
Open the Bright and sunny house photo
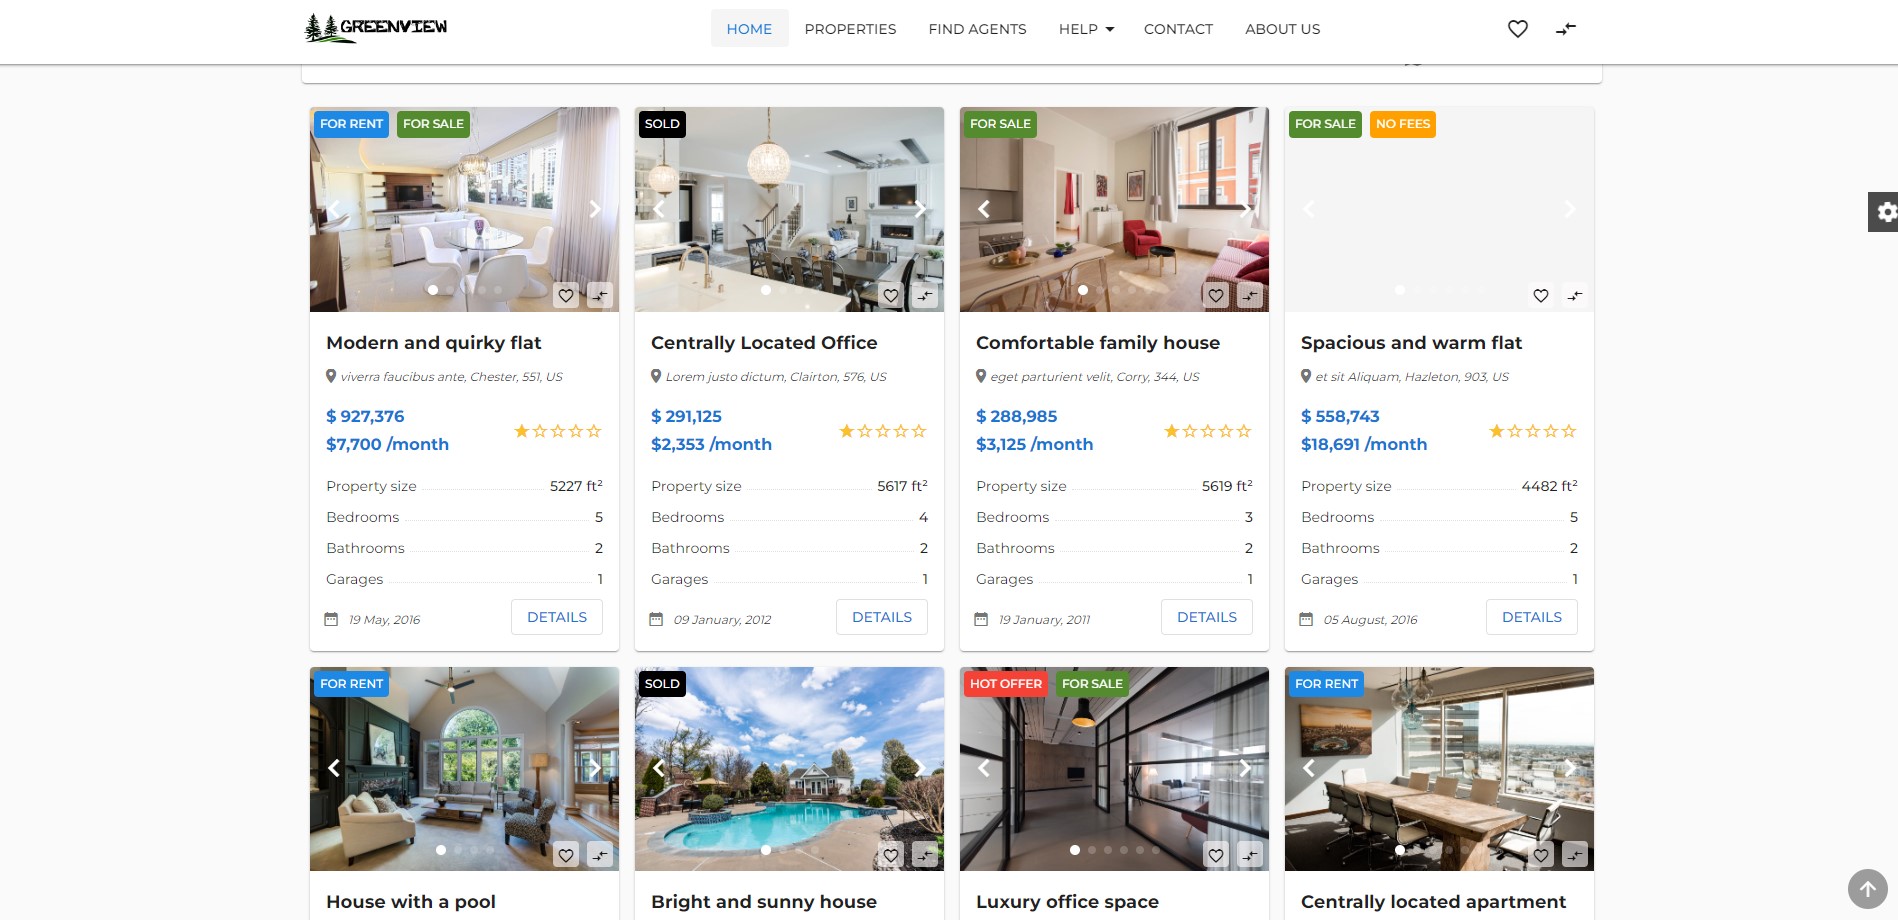pyautogui.click(x=789, y=769)
